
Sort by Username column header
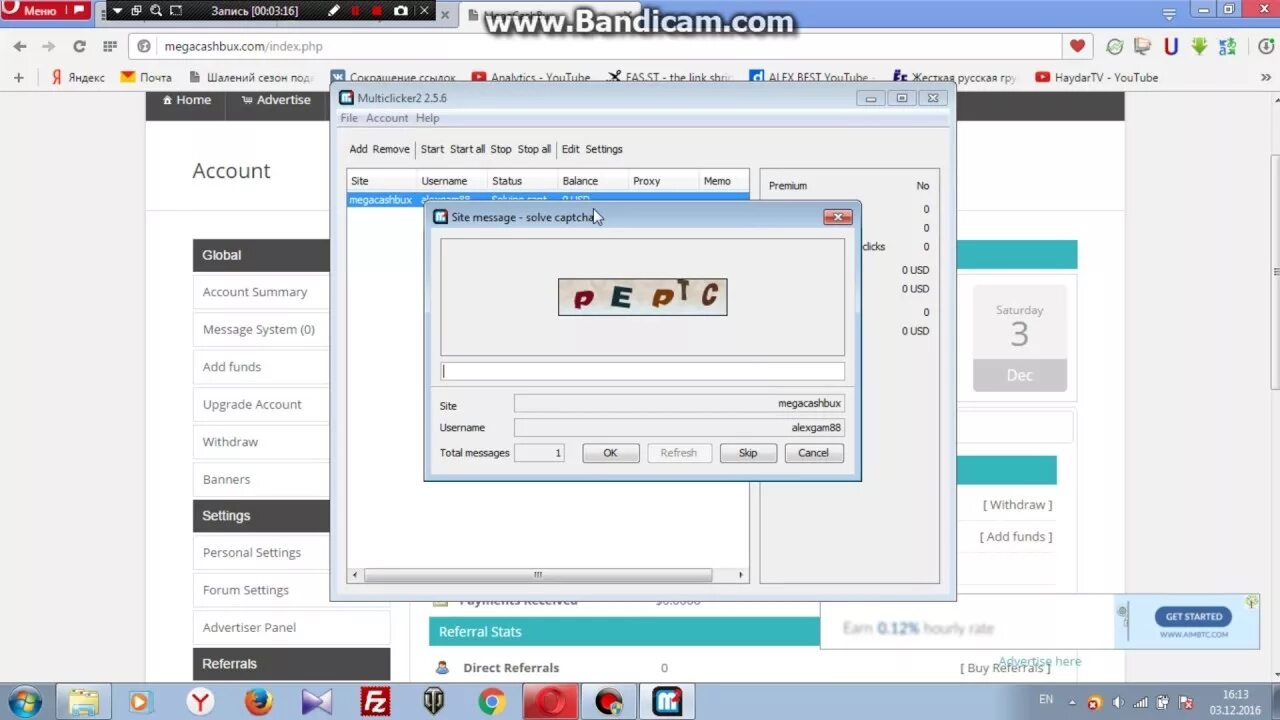[x=452, y=181]
